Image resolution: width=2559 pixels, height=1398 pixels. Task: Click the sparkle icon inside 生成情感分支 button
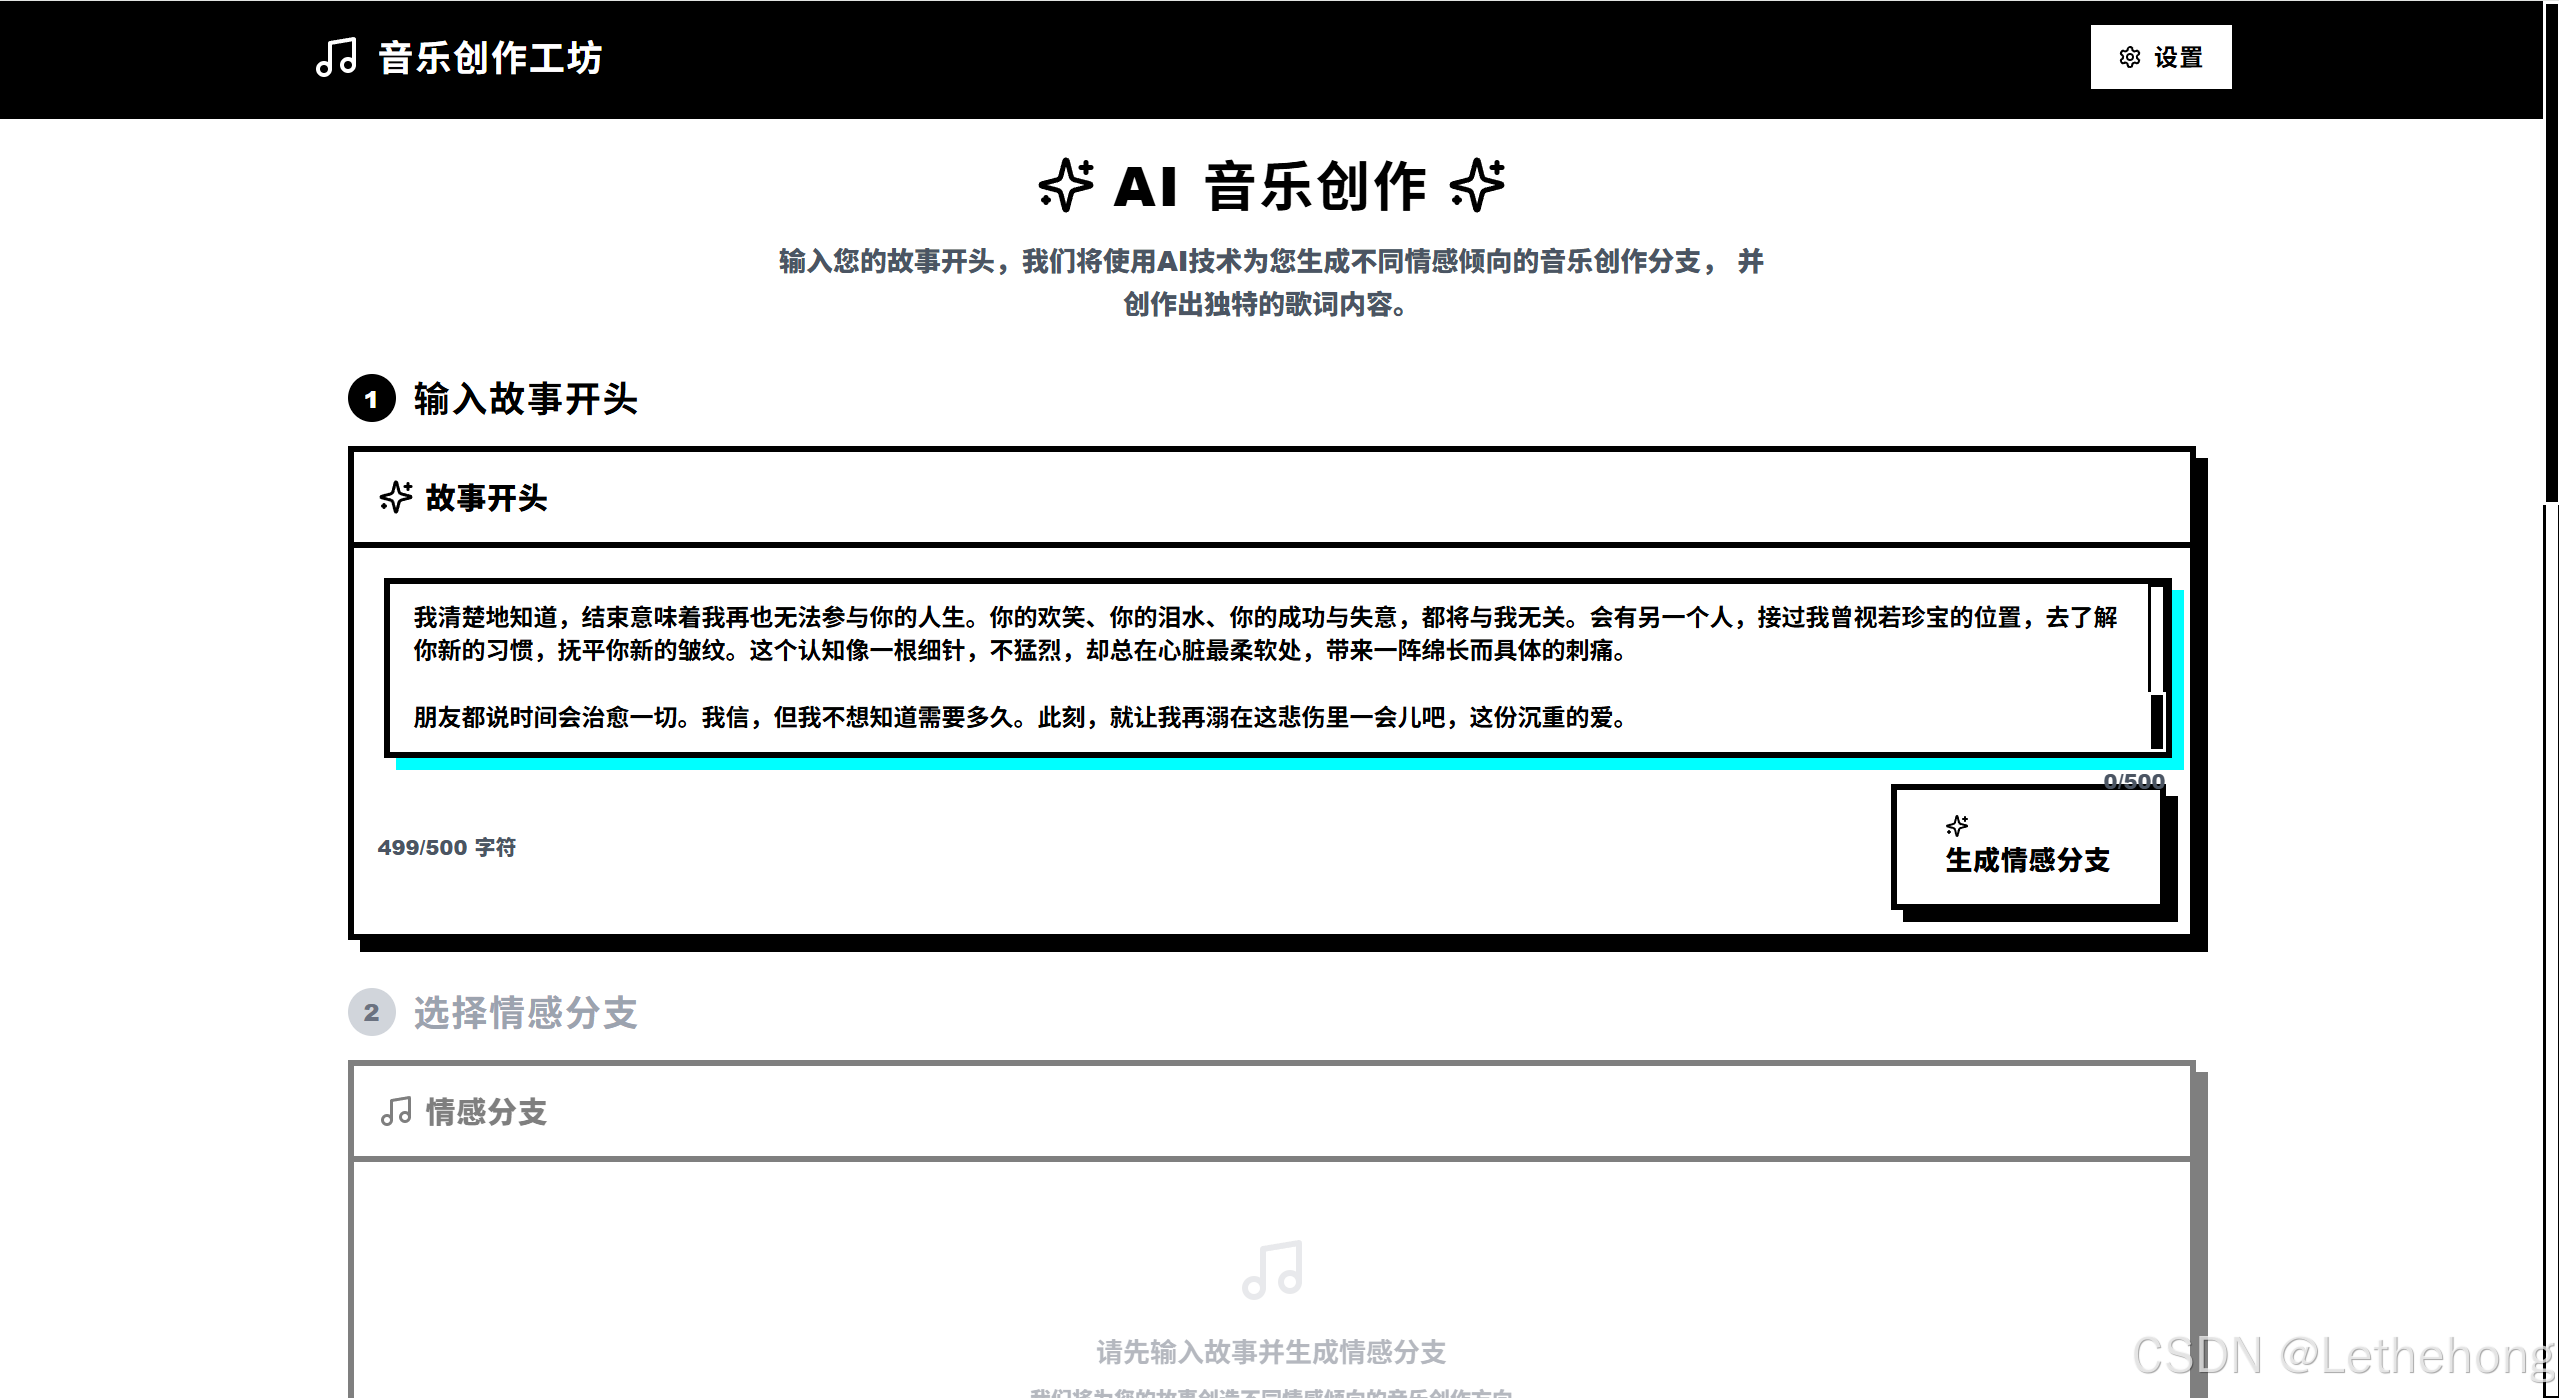point(1957,826)
